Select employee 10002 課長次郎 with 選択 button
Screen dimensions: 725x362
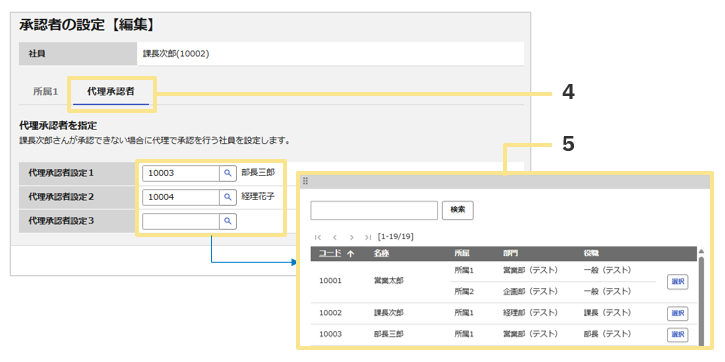(677, 313)
